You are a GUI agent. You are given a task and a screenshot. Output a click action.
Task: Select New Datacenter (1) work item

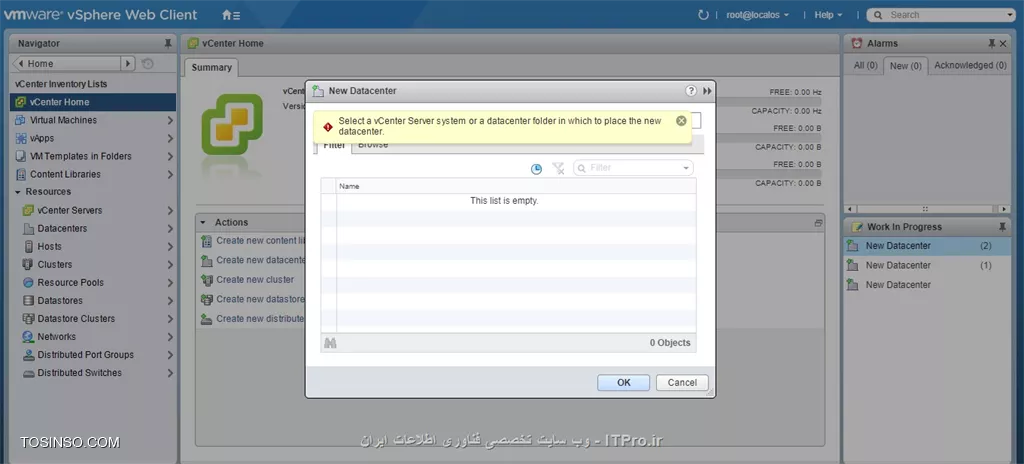927,265
